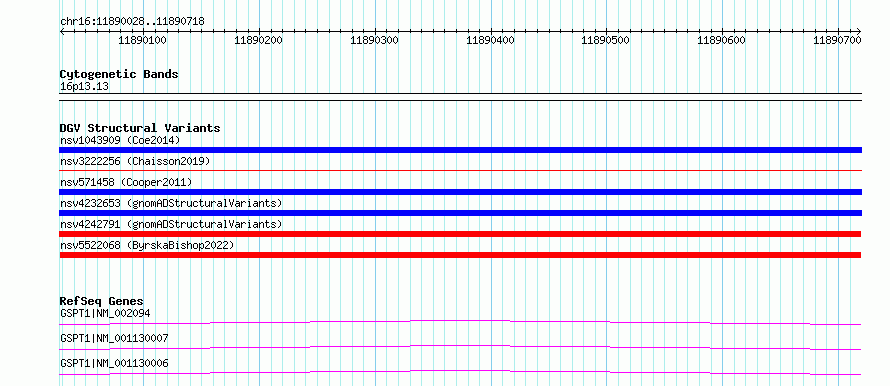Click ruler position label 11890500
890x386 pixels.
tap(606, 40)
